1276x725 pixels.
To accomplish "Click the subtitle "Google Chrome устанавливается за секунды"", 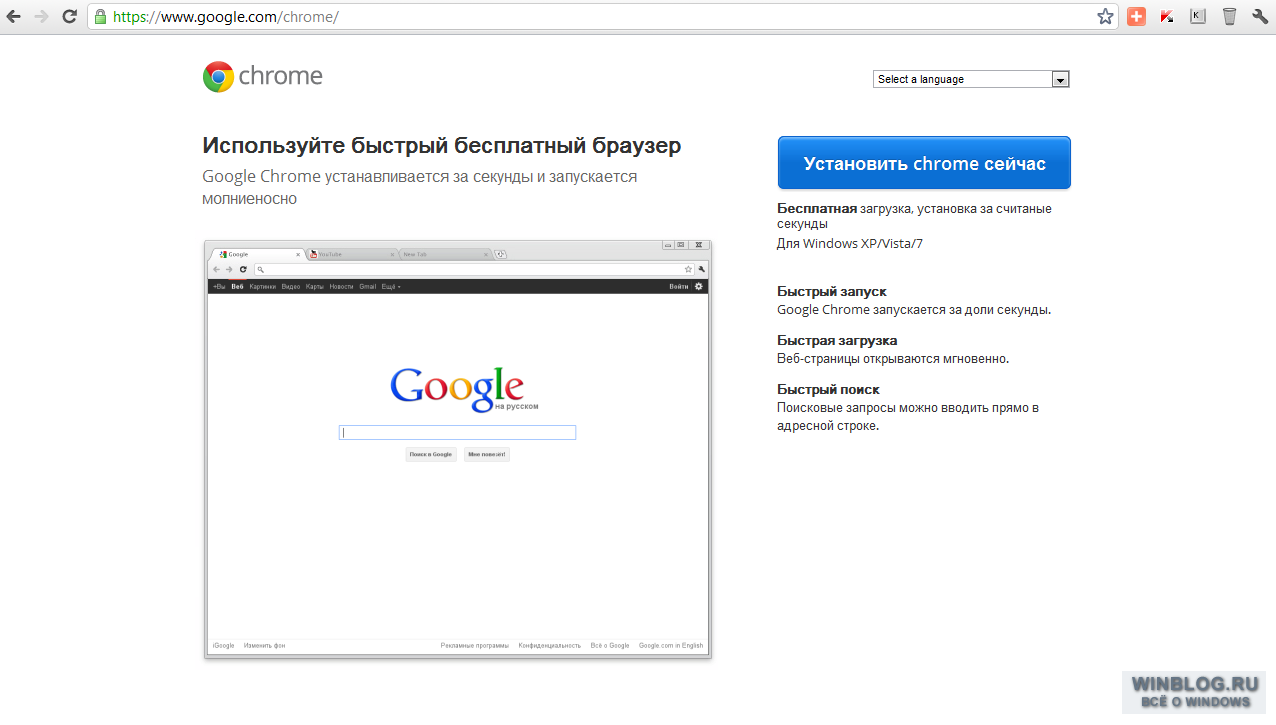I will pos(419,187).
